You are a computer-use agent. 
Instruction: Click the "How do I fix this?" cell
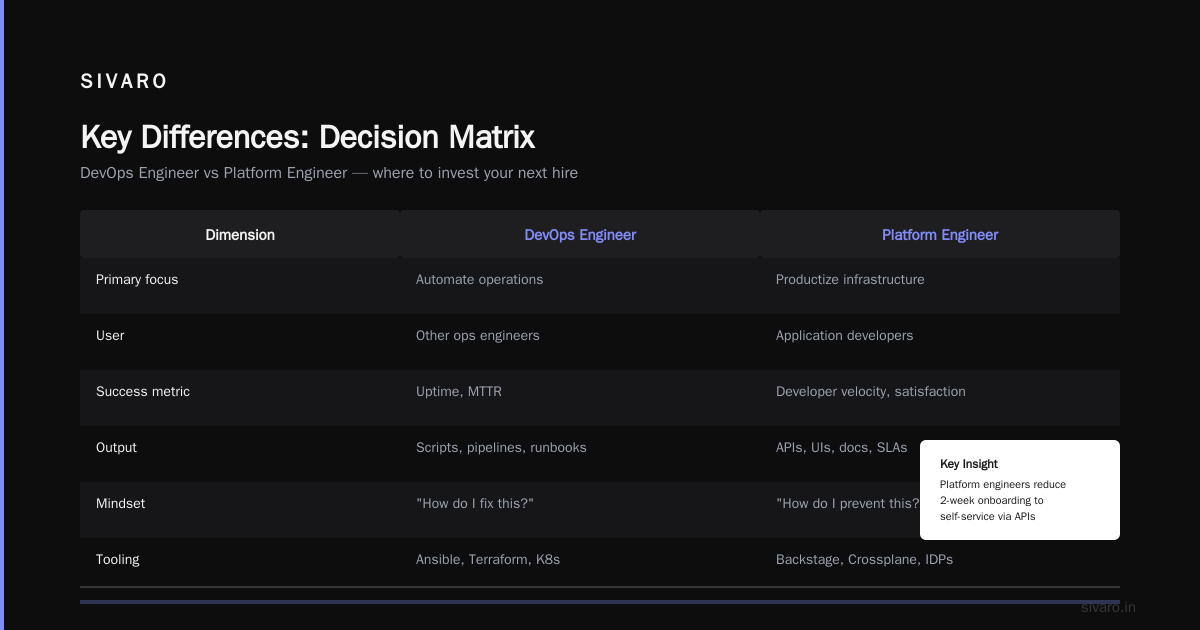tap(475, 504)
